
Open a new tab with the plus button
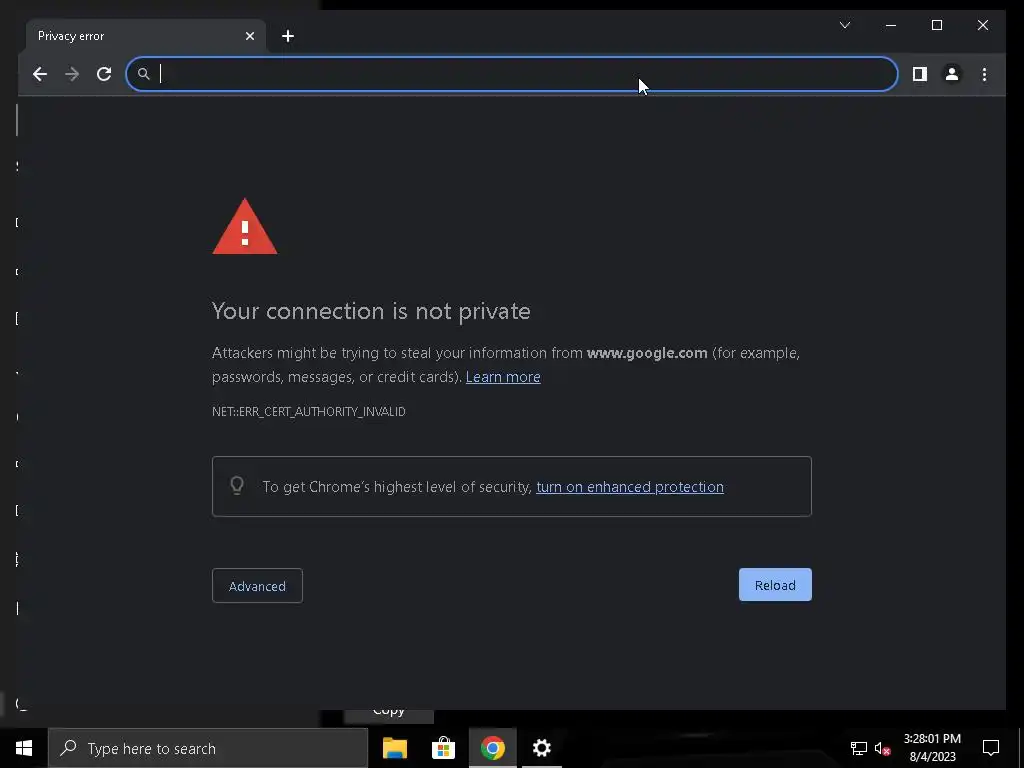coord(288,36)
